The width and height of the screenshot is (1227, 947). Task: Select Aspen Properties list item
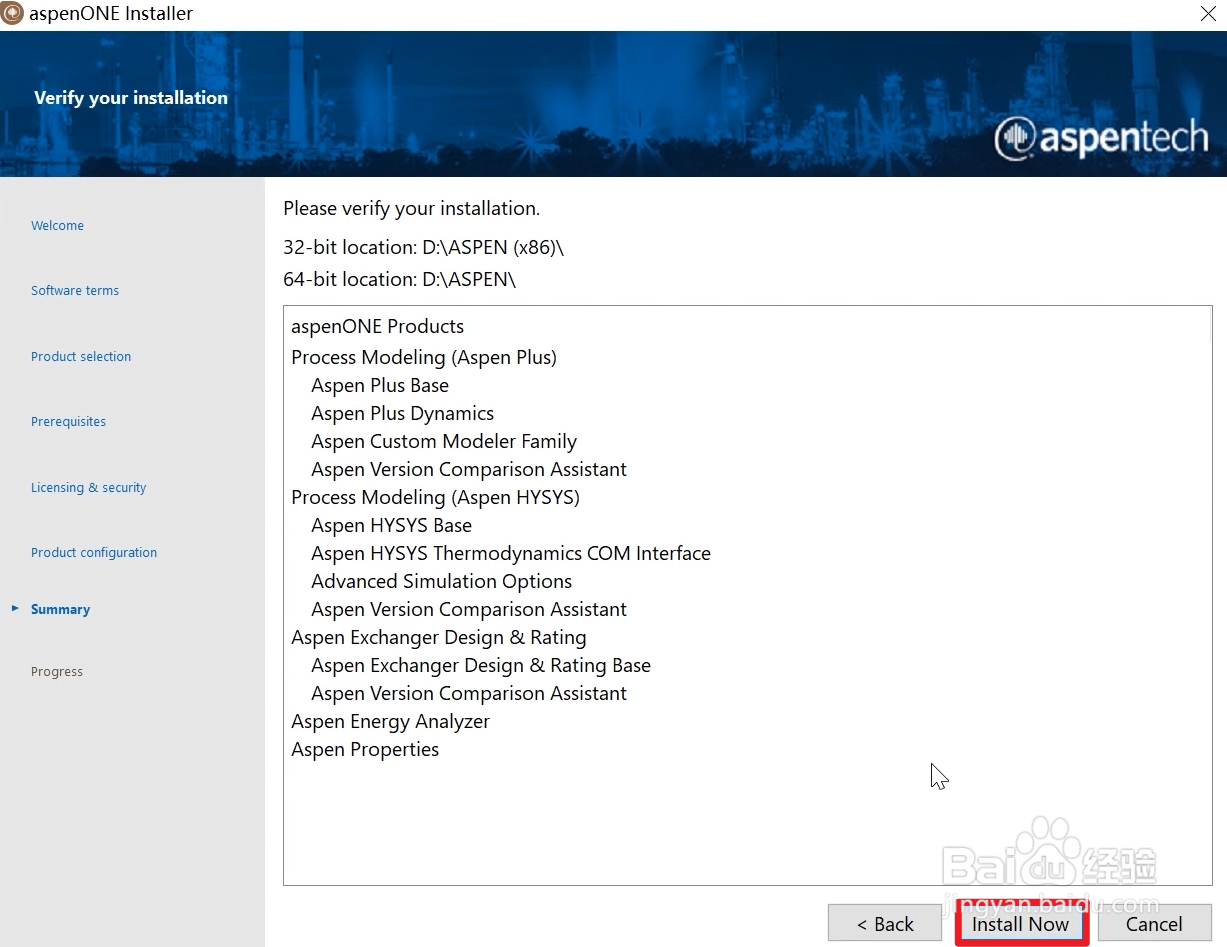click(365, 750)
